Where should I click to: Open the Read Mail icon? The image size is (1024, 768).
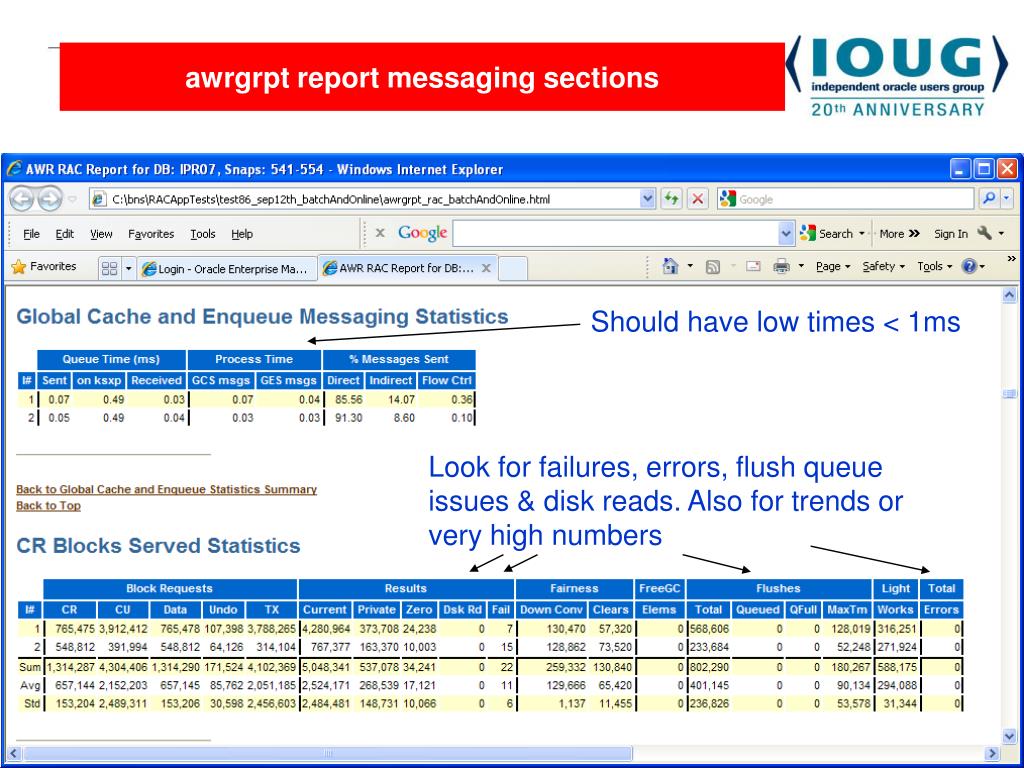click(x=753, y=266)
